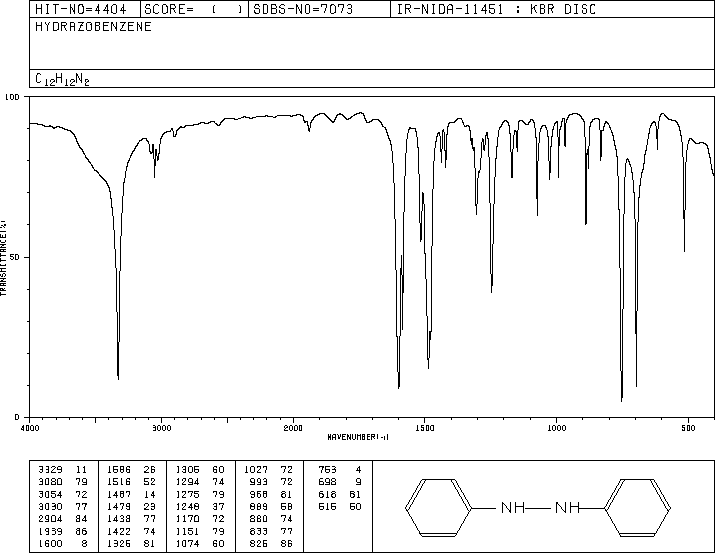Click peak value 1151 in the table
Image resolution: width=715 pixels, height=553 pixels.
(187, 532)
